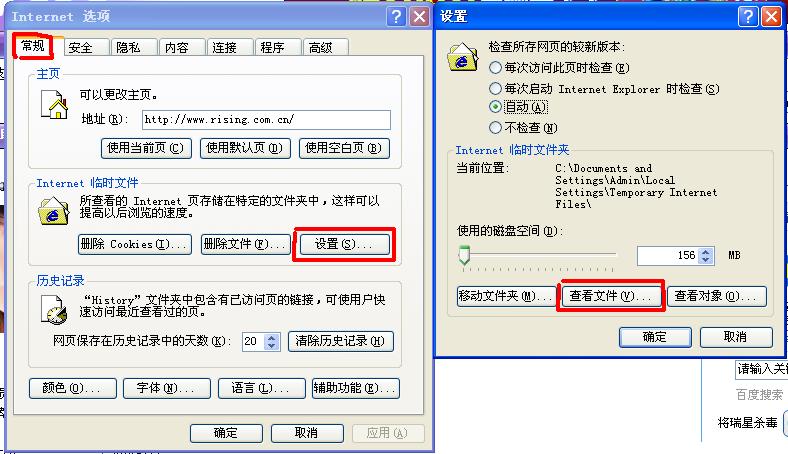Image resolution: width=788 pixels, height=454 pixels.
Task: Click the homepage address field
Action: click(x=266, y=120)
